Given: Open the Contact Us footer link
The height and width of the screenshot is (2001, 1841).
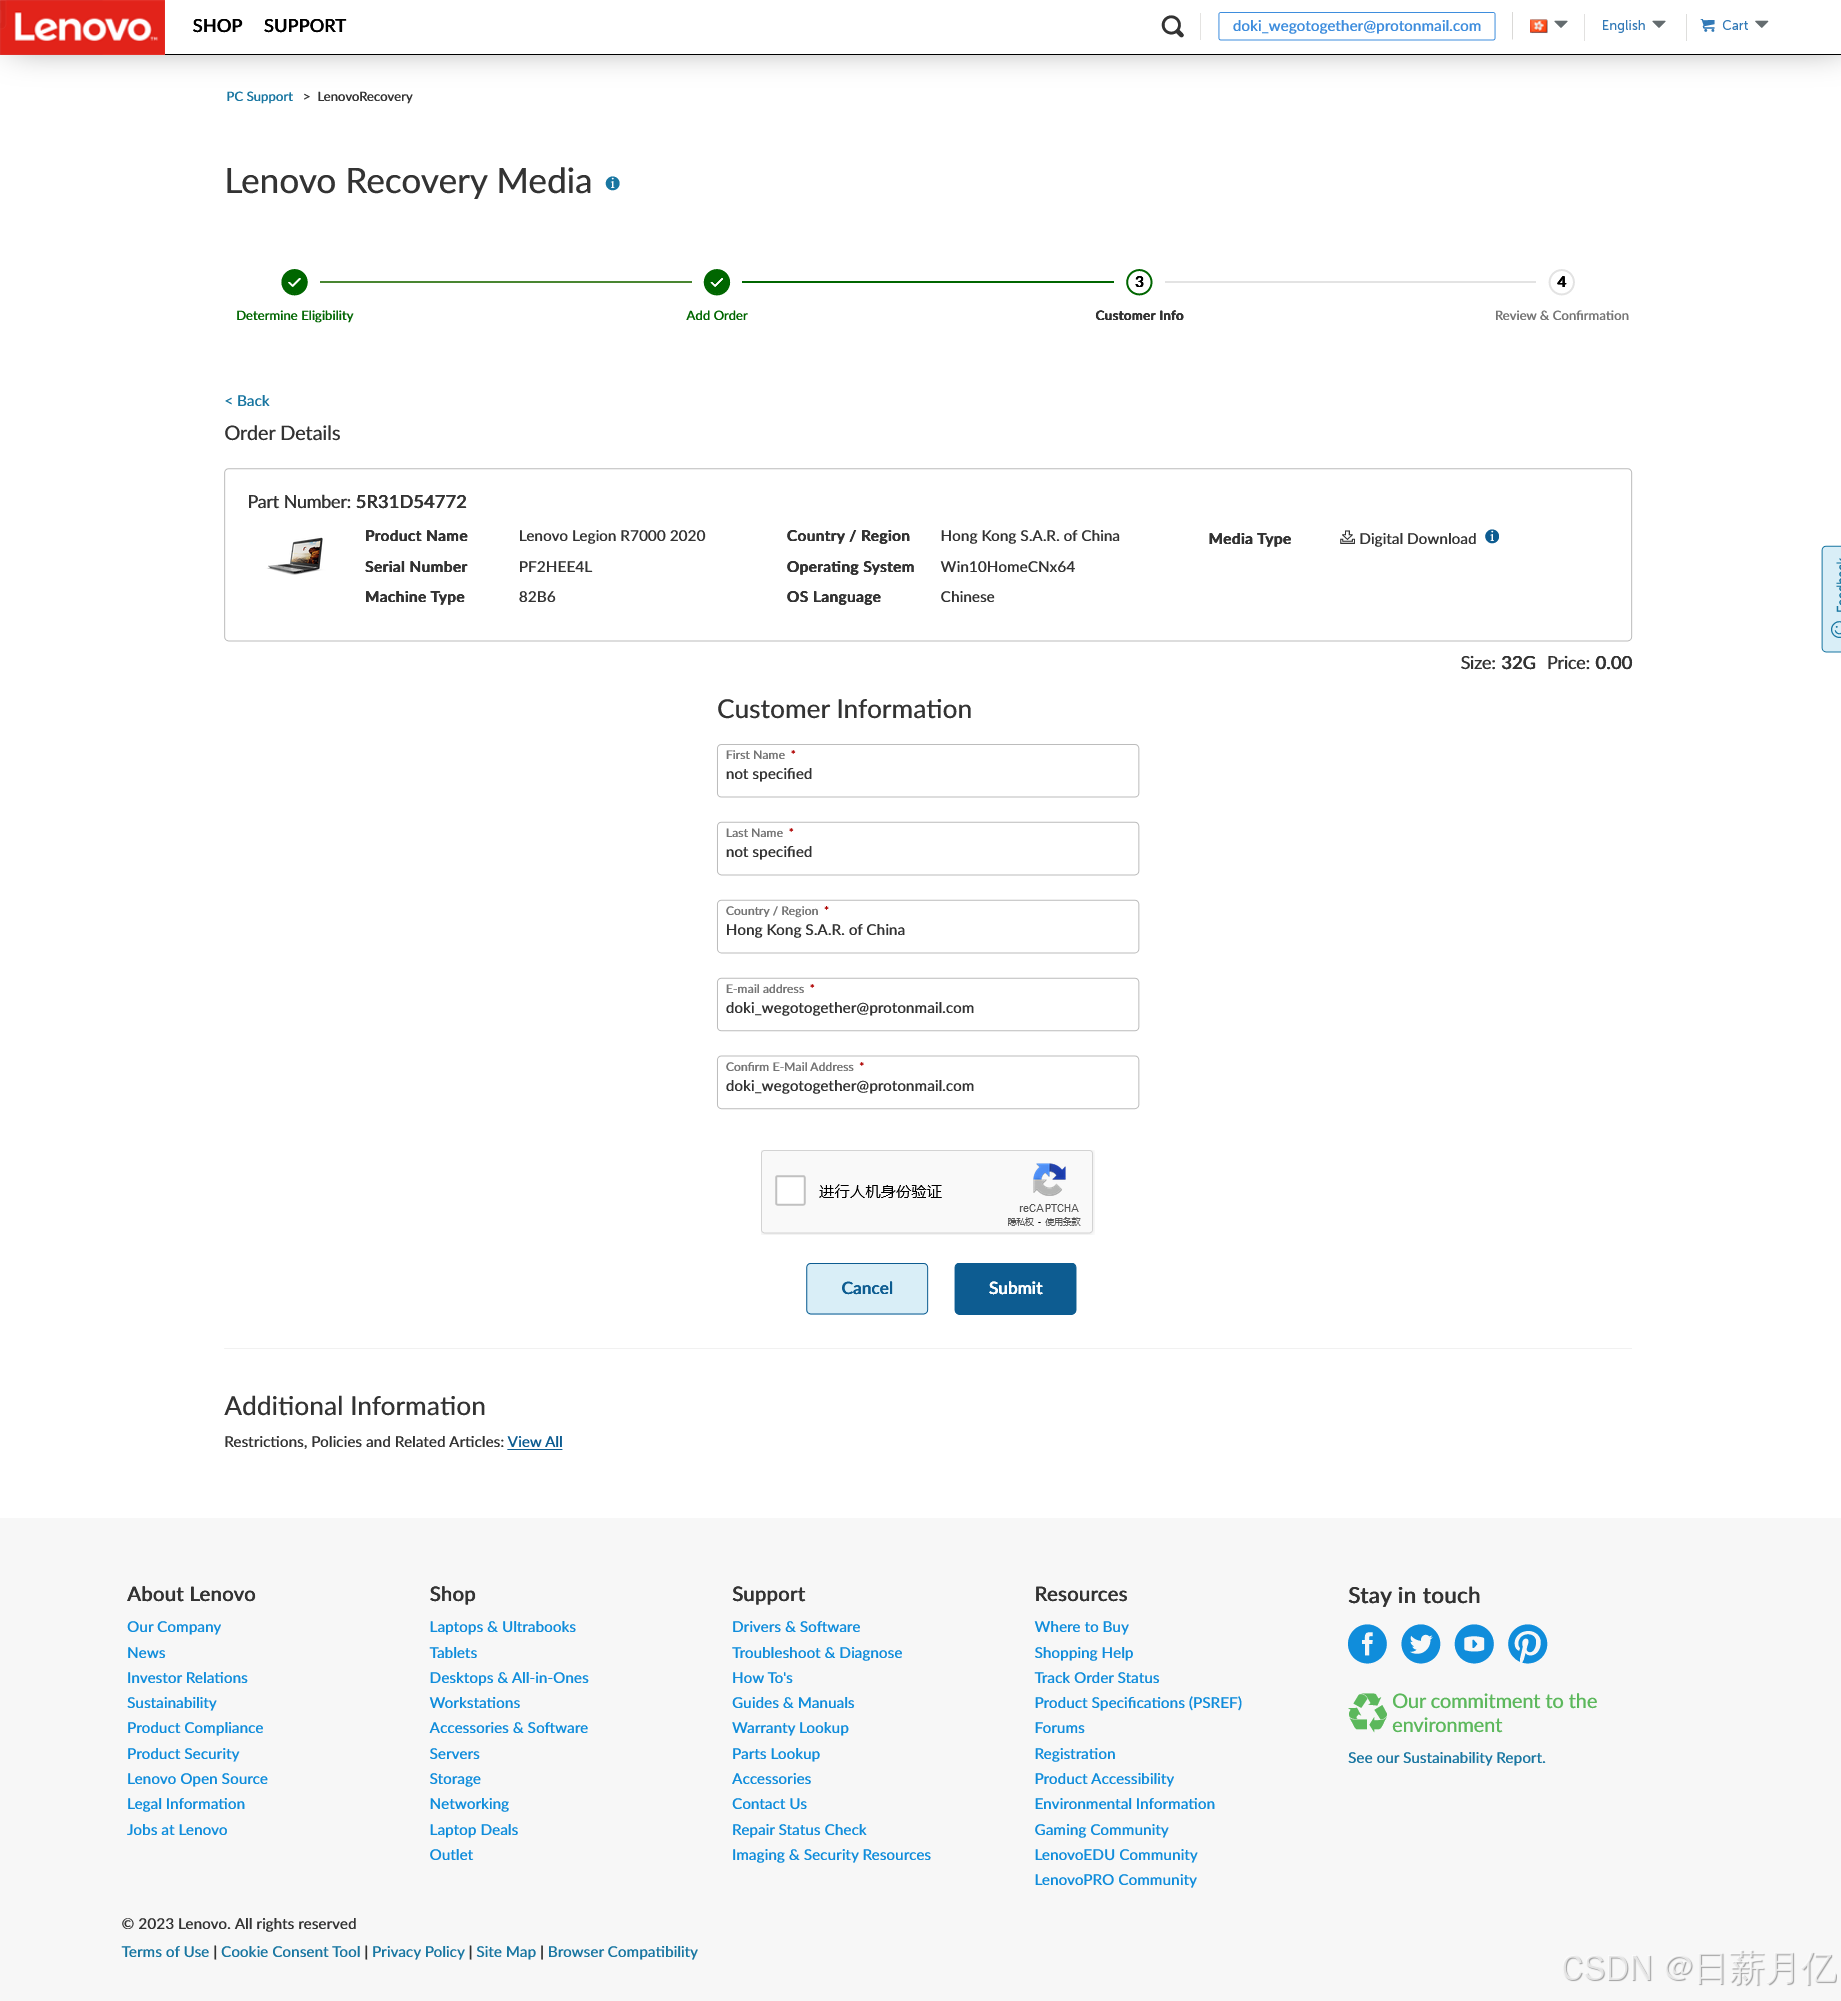Looking at the screenshot, I should 769,1804.
